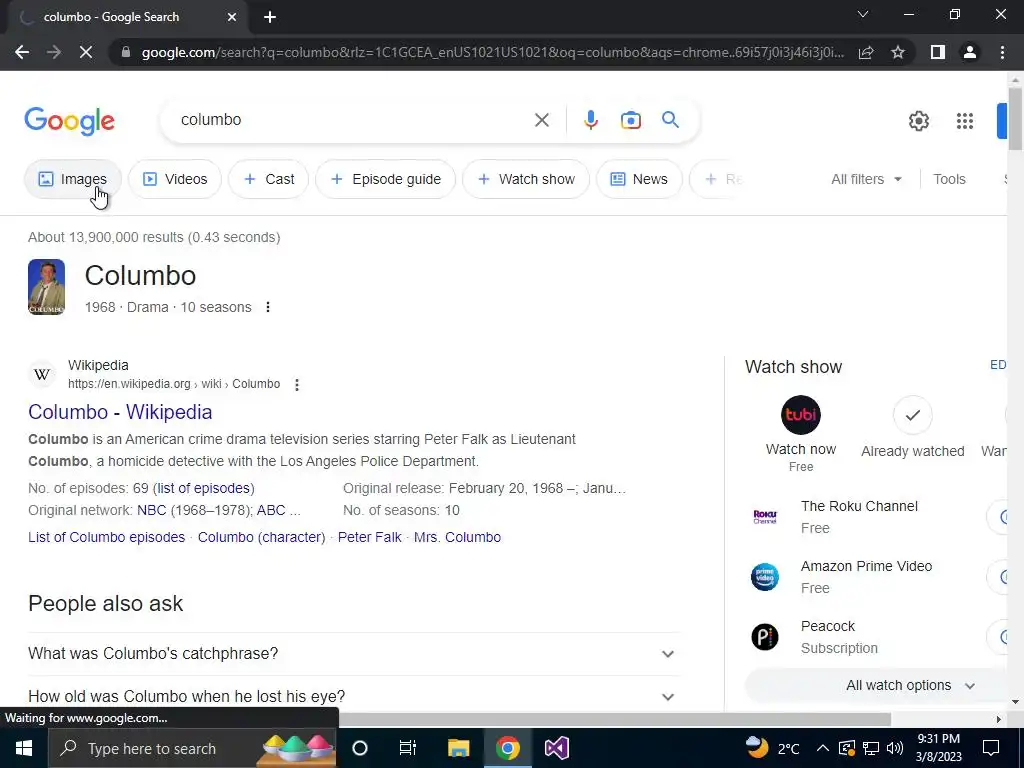Viewport: 1024px width, 768px height.
Task: Open a new browser tab
Action: [x=270, y=17]
